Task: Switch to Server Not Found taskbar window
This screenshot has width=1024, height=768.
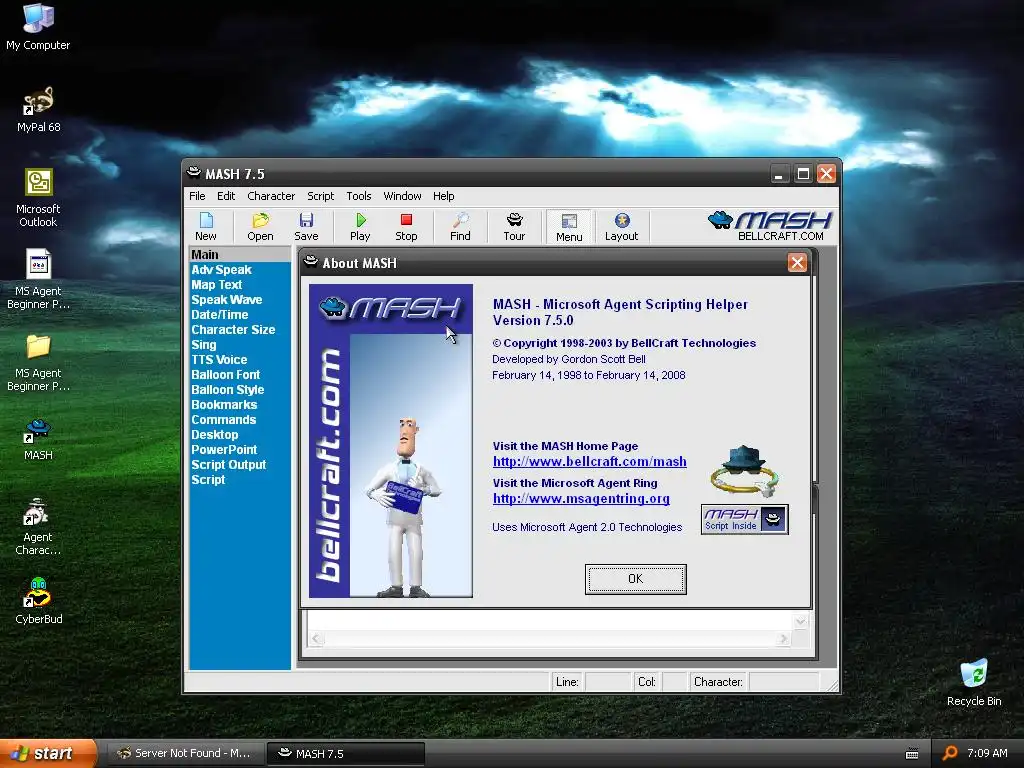Action: tap(185, 753)
